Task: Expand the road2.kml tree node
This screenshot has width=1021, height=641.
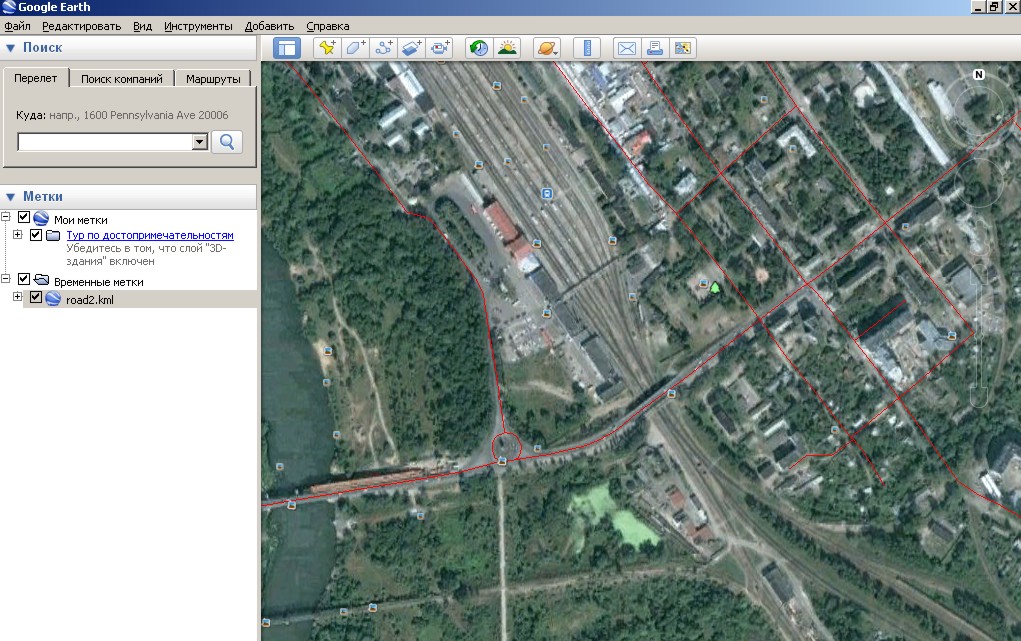Action: point(17,297)
